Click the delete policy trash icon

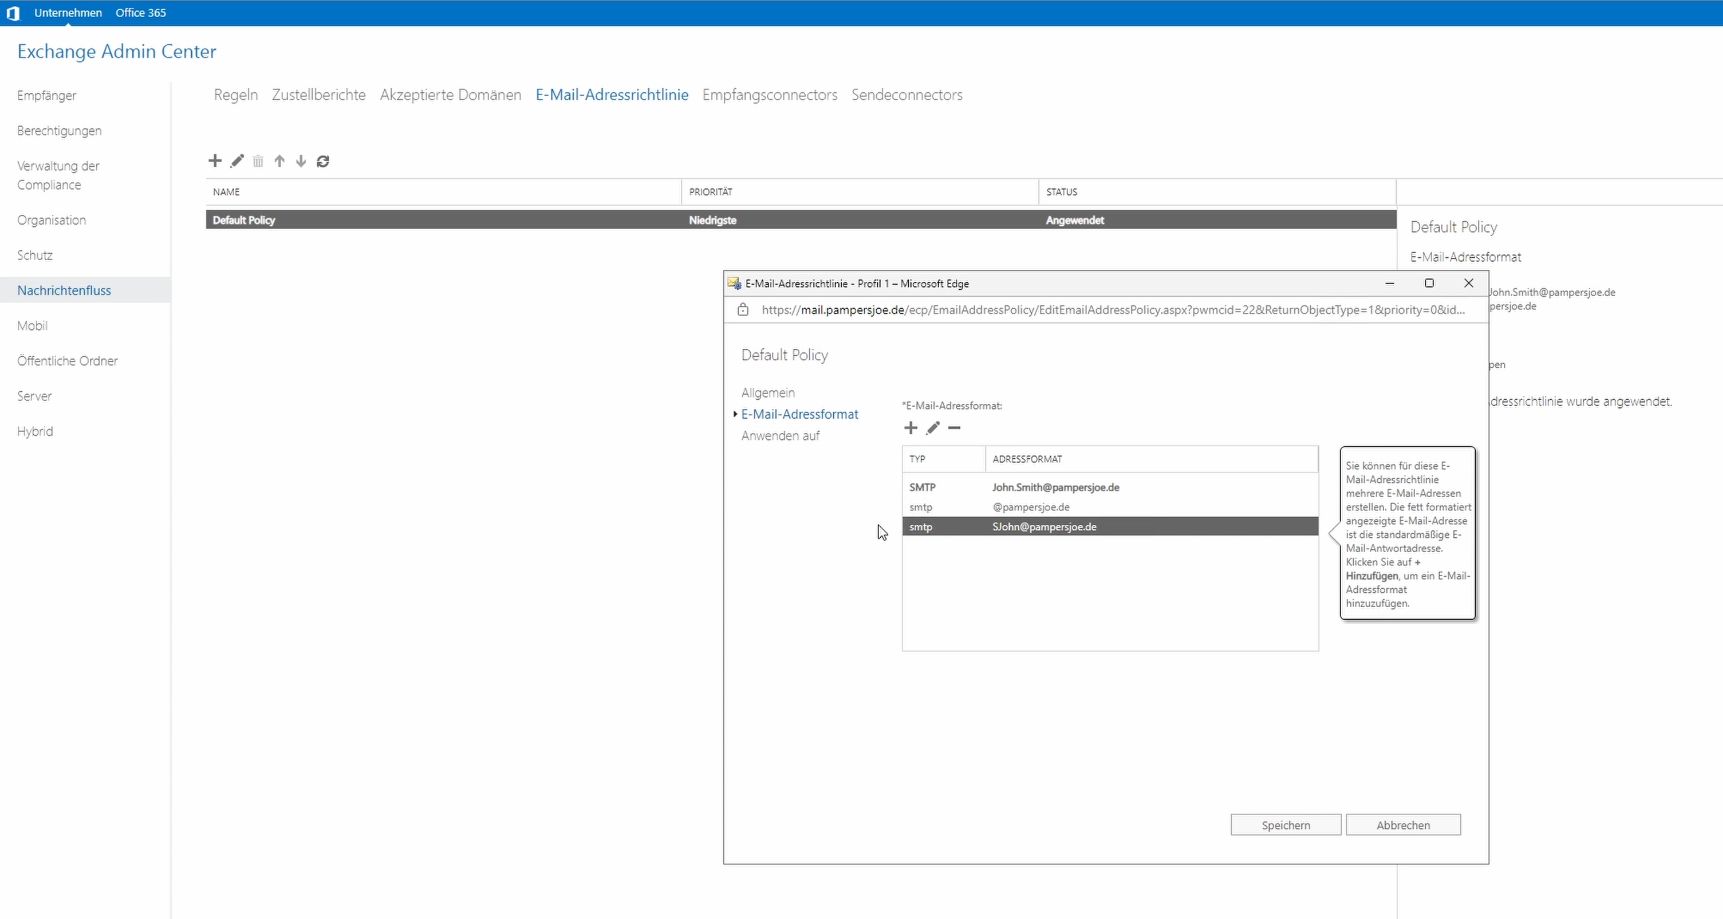[258, 161]
